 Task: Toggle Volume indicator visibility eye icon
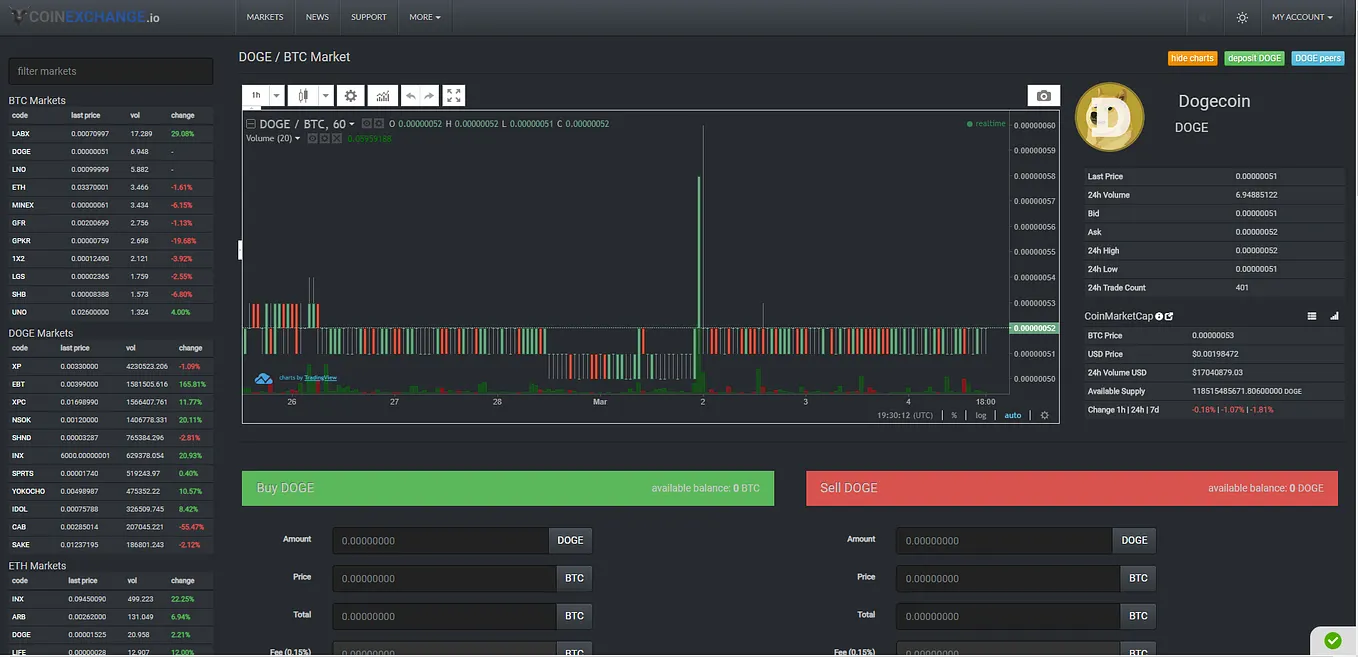click(312, 138)
